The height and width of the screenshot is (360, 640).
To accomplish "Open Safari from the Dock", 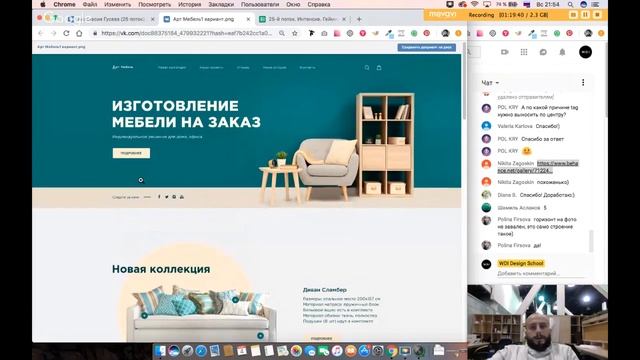I will (x=201, y=350).
